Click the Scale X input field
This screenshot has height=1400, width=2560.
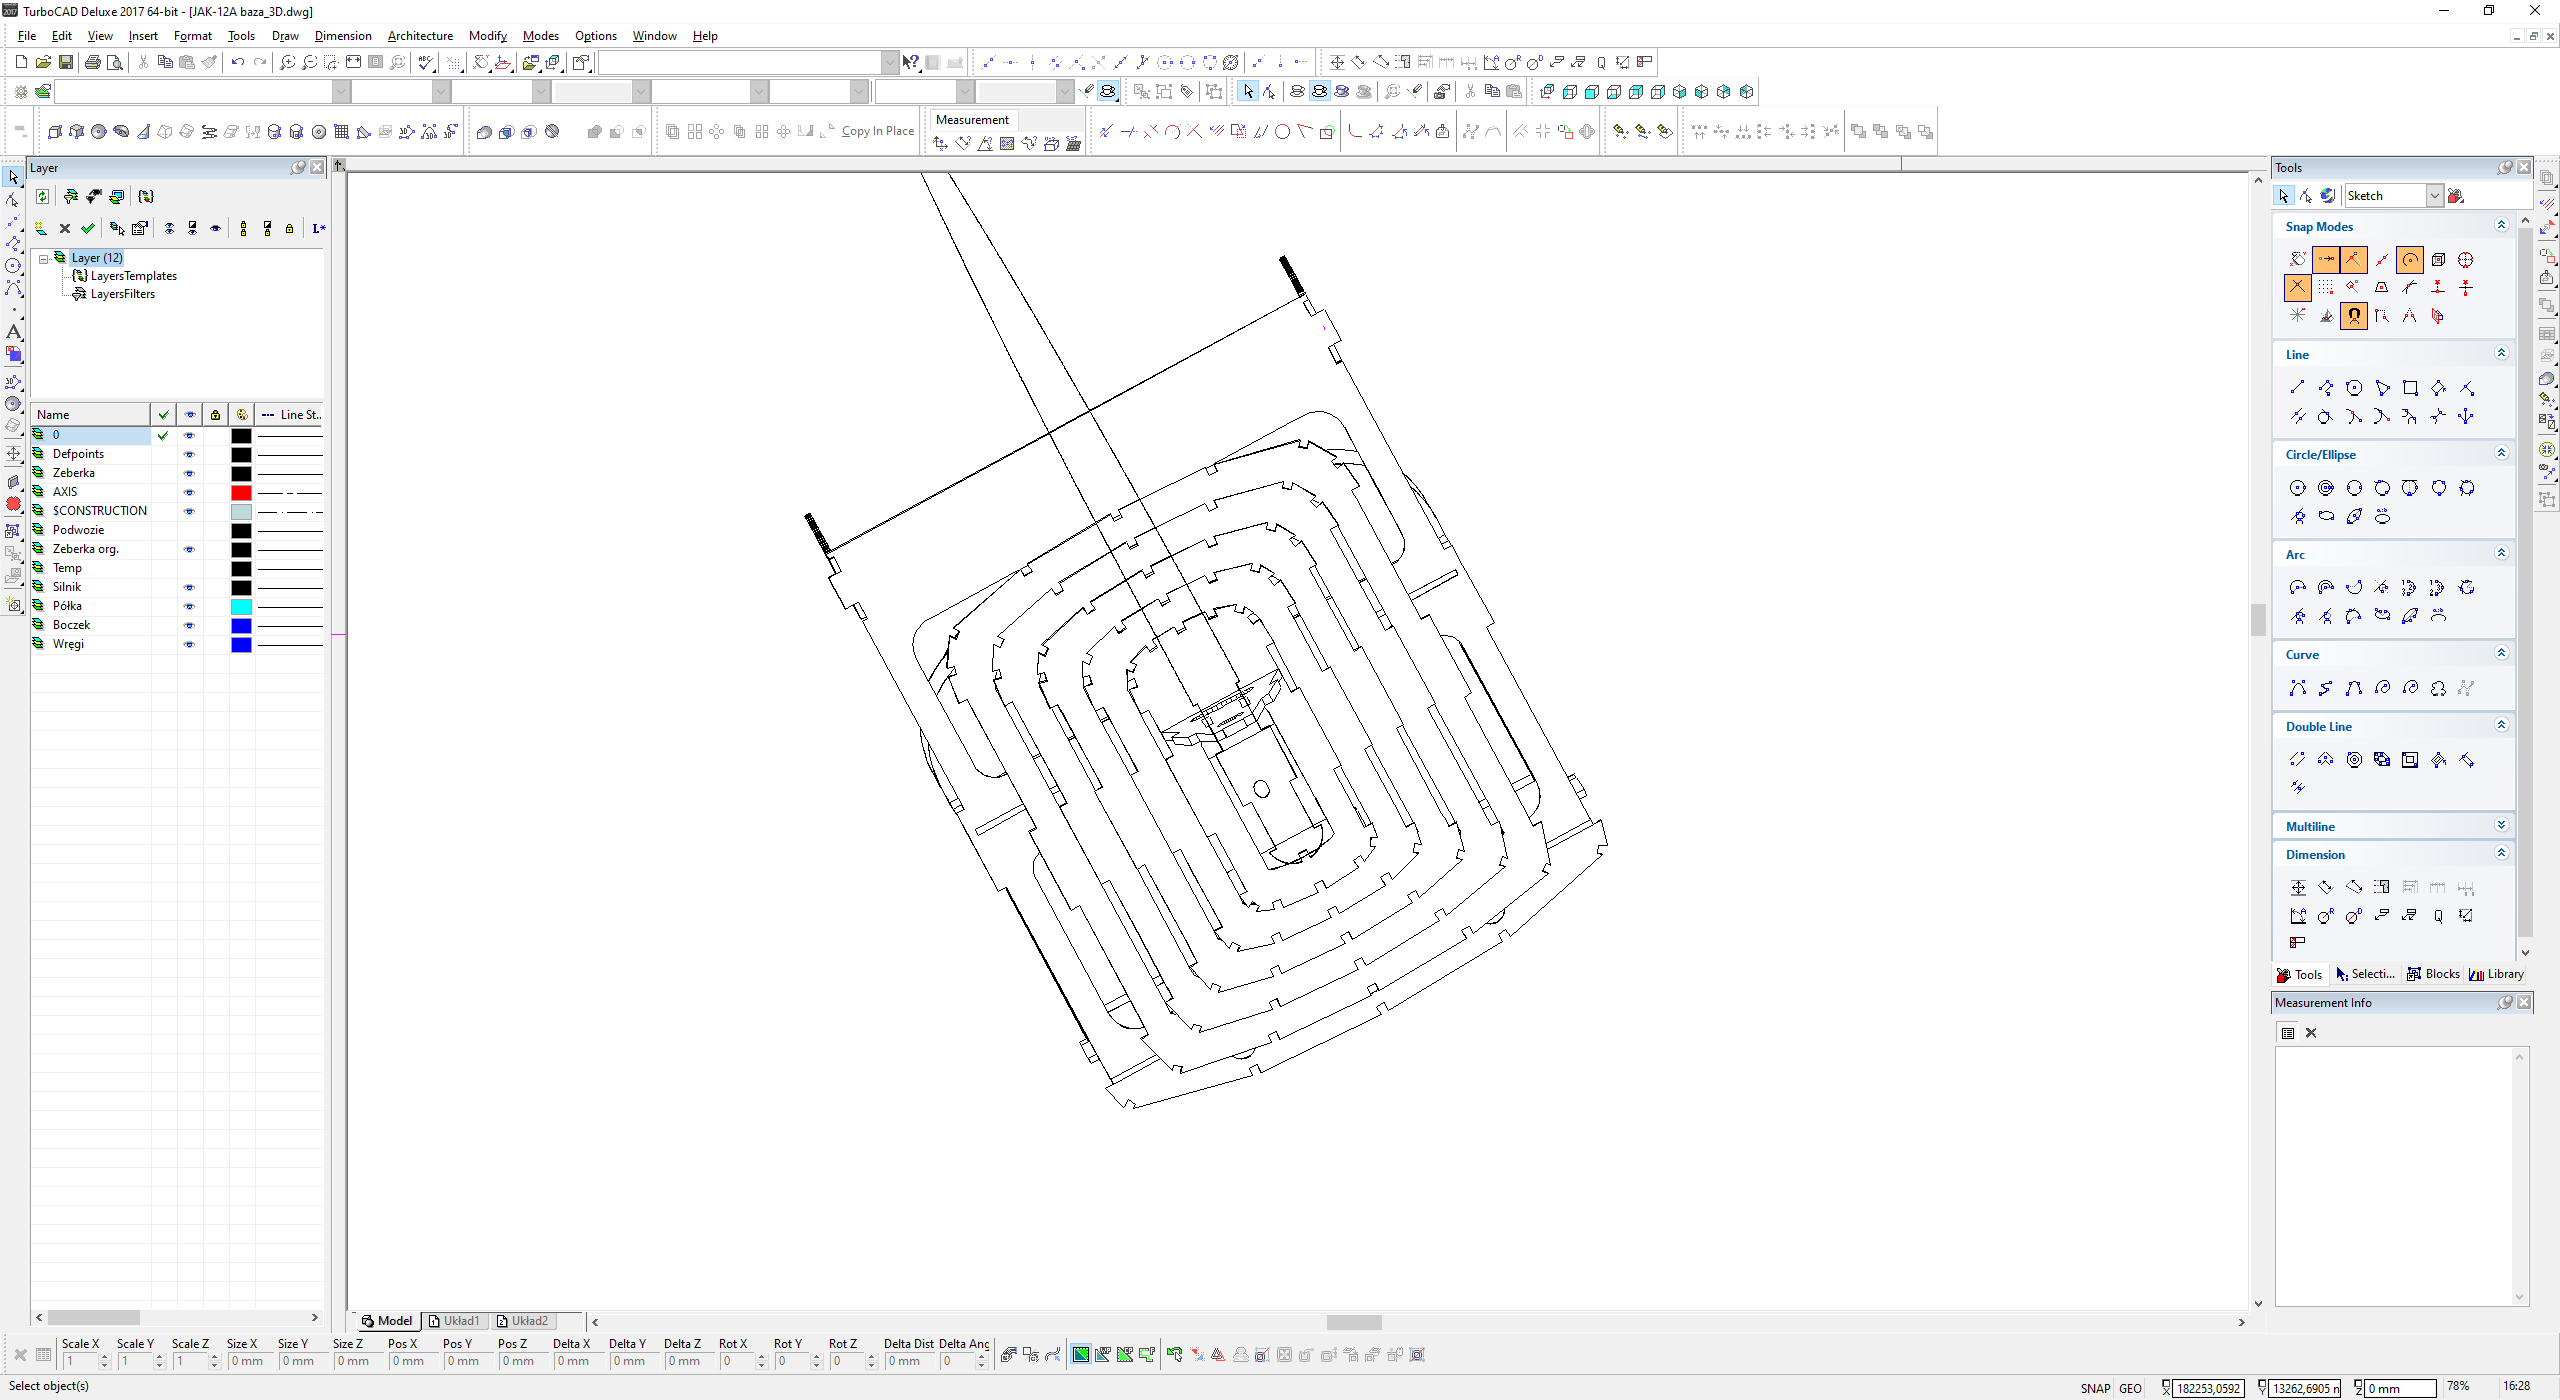pos(80,1361)
